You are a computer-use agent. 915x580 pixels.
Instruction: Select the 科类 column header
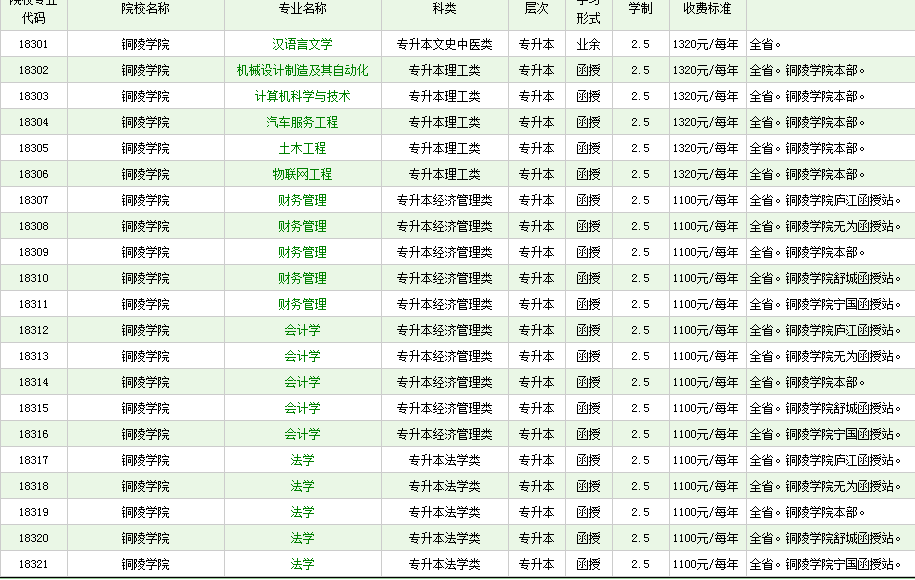(x=445, y=8)
